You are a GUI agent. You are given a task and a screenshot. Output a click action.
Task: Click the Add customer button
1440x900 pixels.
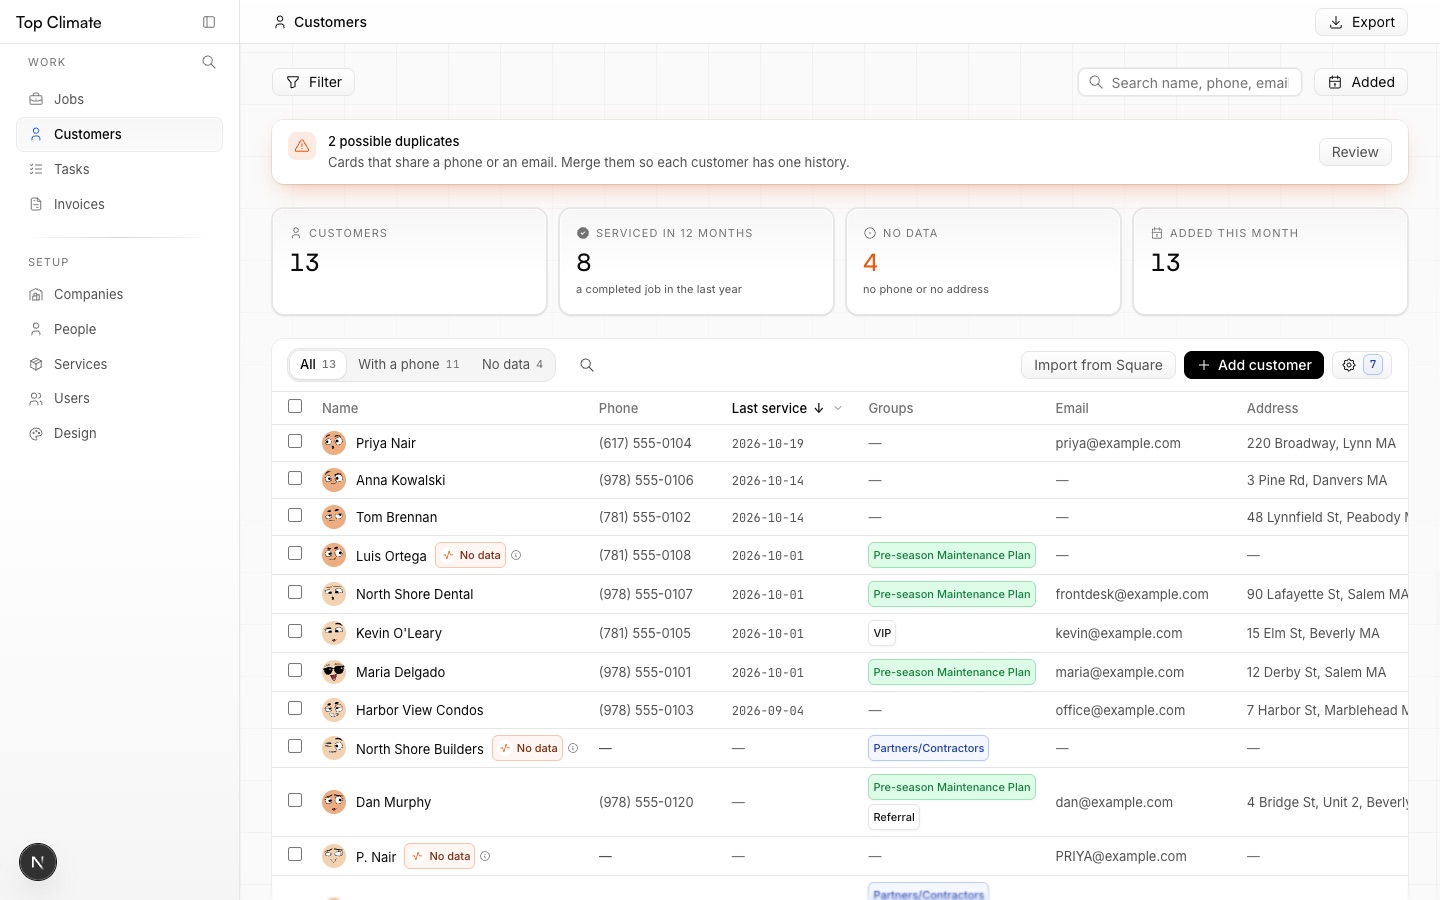pos(1254,365)
